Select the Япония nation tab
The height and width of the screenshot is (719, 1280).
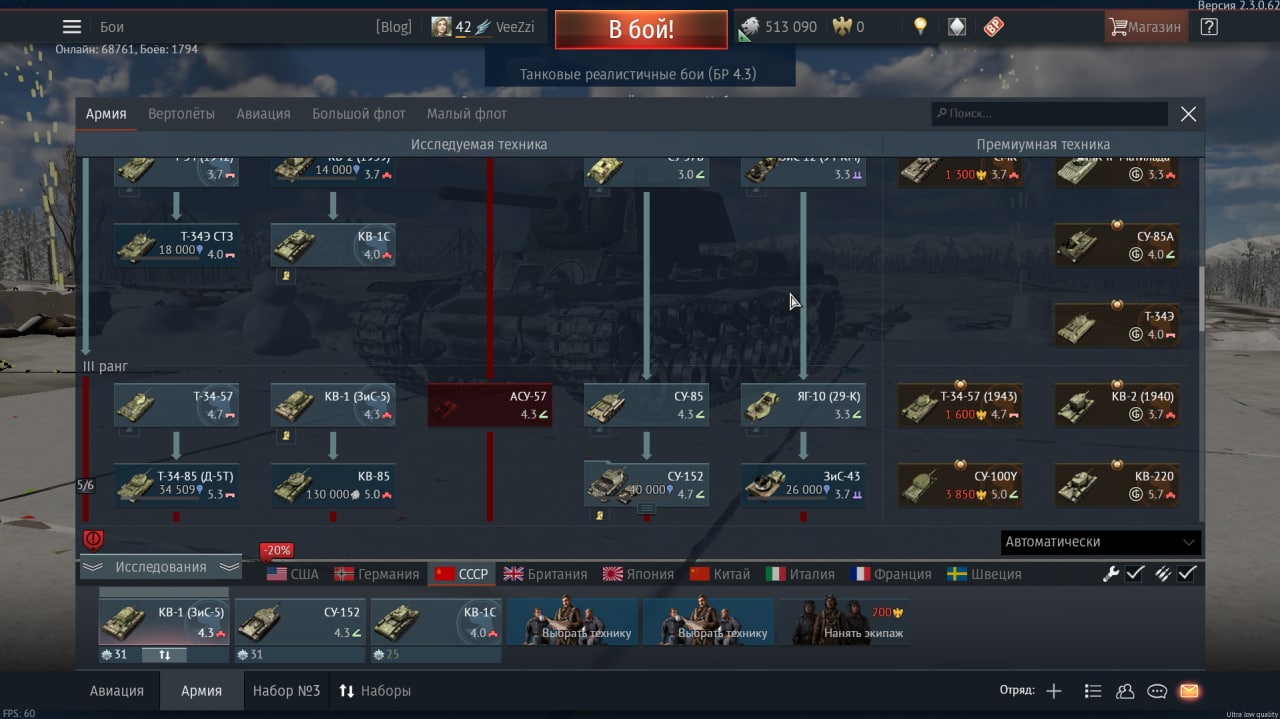pos(638,574)
